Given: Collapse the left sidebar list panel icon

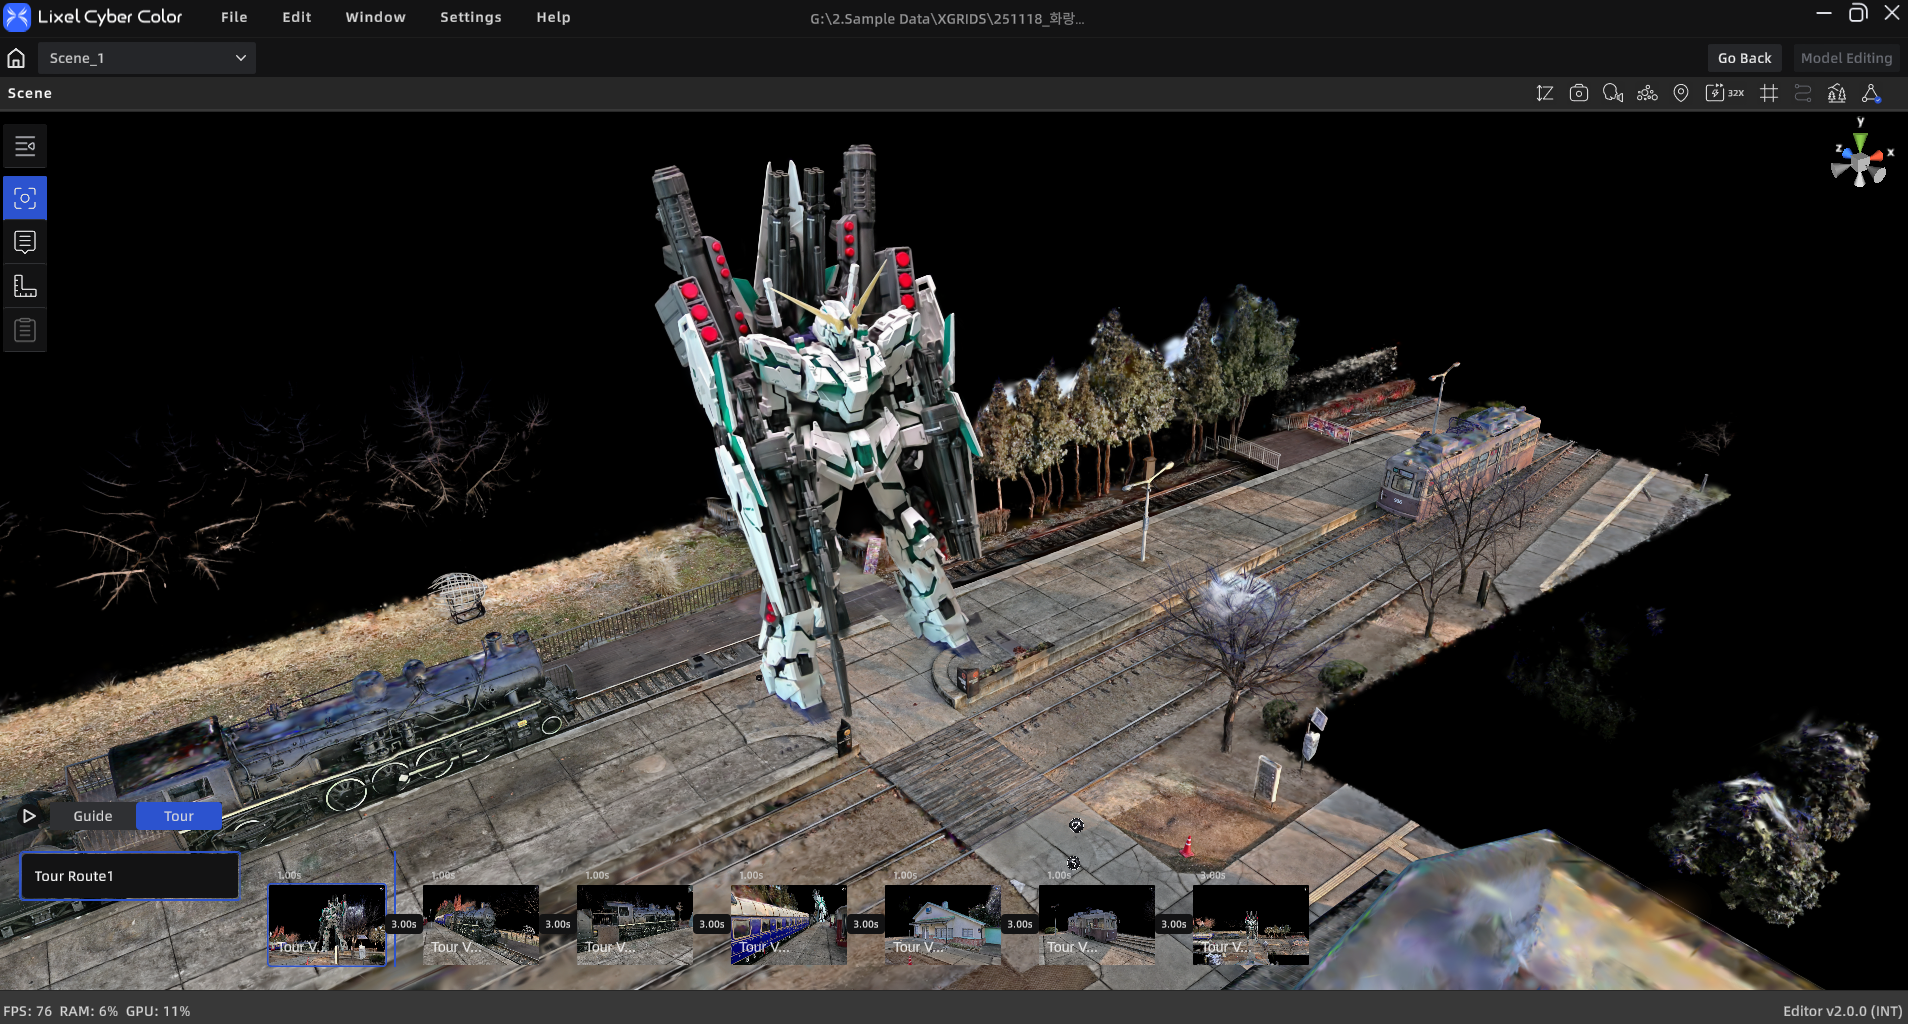Looking at the screenshot, I should [x=25, y=147].
